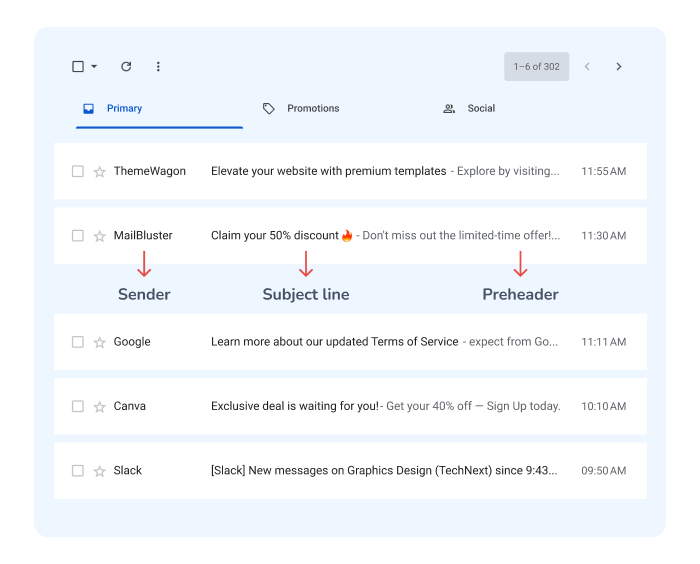Star the Slack email
This screenshot has width=700, height=564.
click(x=99, y=471)
